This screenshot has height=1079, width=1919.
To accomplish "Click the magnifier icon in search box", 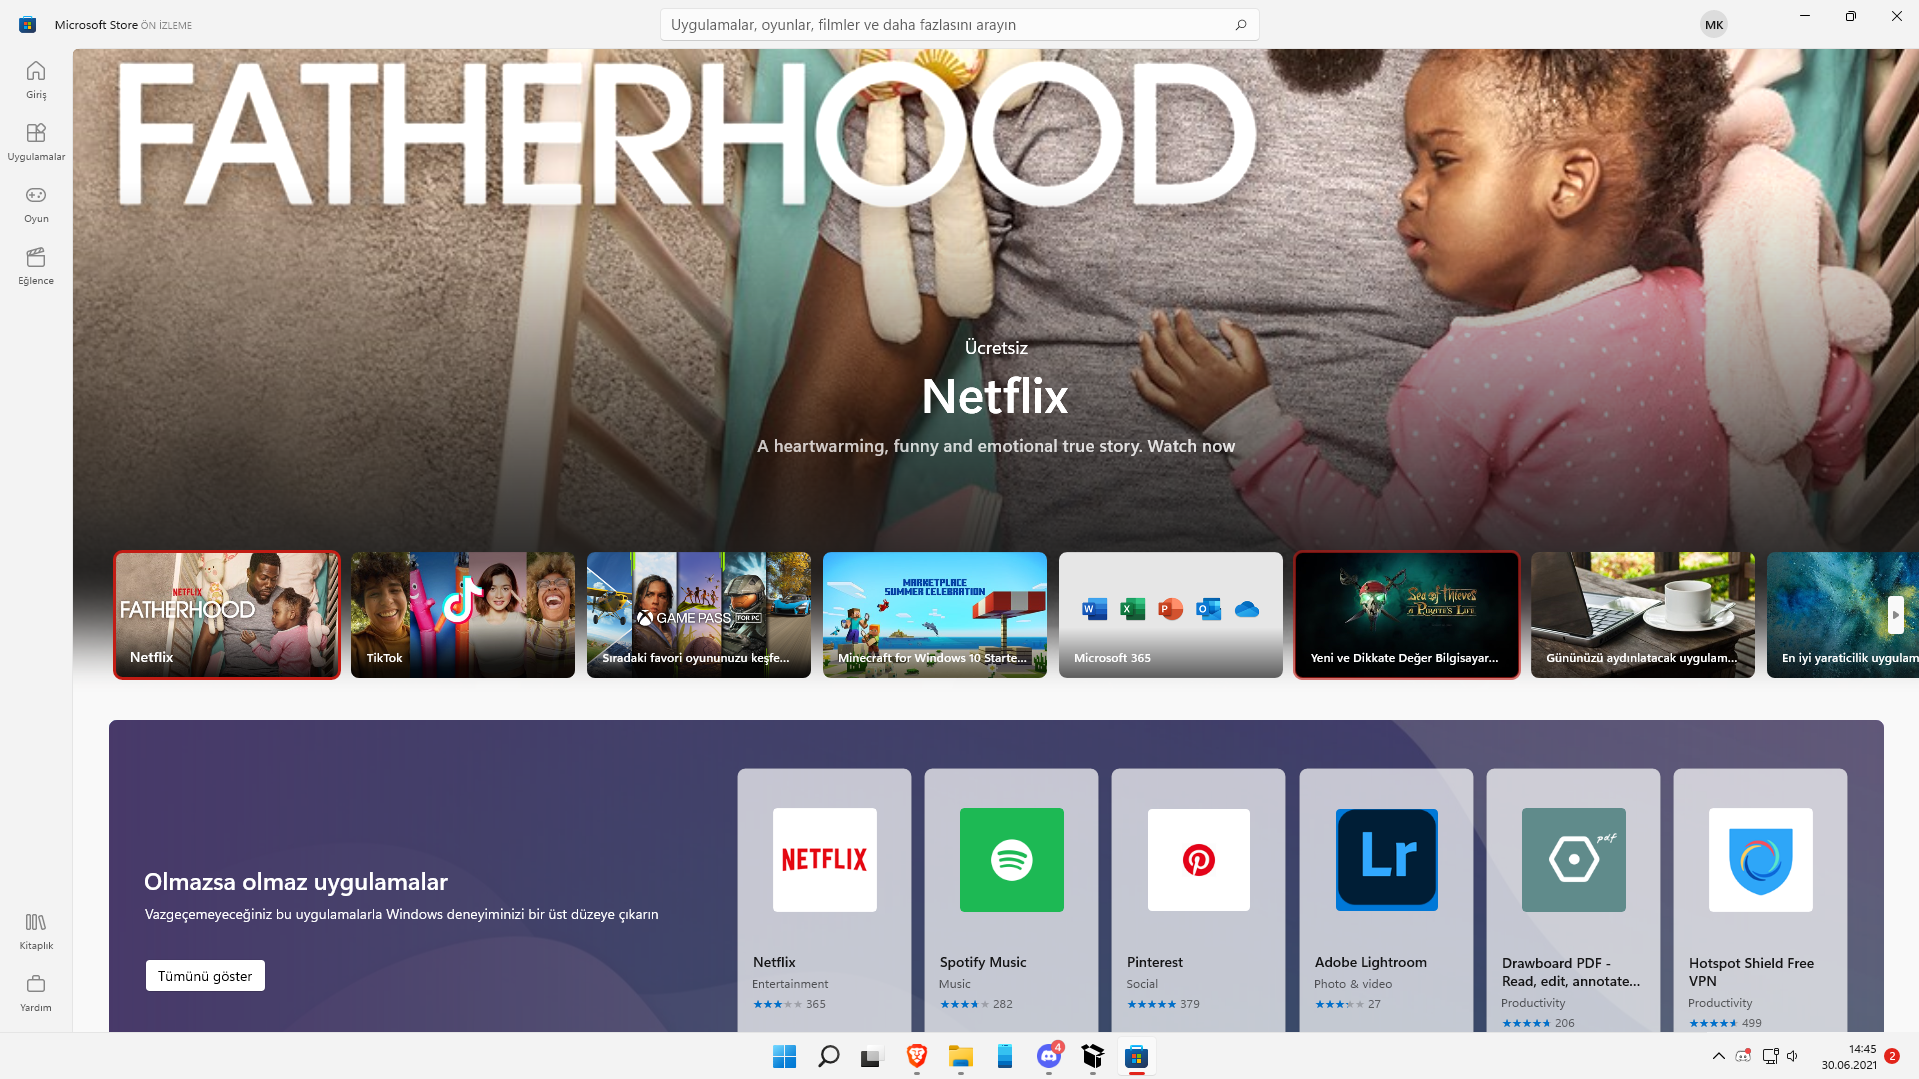I will [x=1241, y=25].
